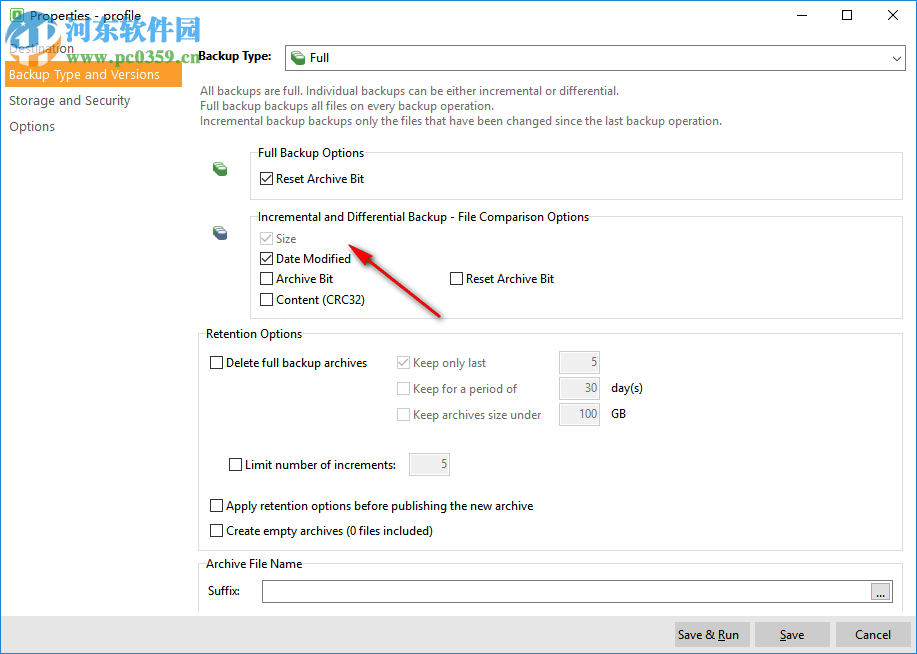Enable Delete full backup archives
The image size is (917, 654).
click(x=215, y=362)
